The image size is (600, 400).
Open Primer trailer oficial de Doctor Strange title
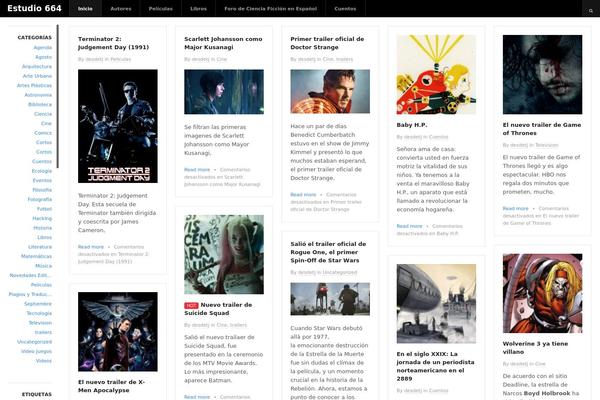[x=327, y=43]
